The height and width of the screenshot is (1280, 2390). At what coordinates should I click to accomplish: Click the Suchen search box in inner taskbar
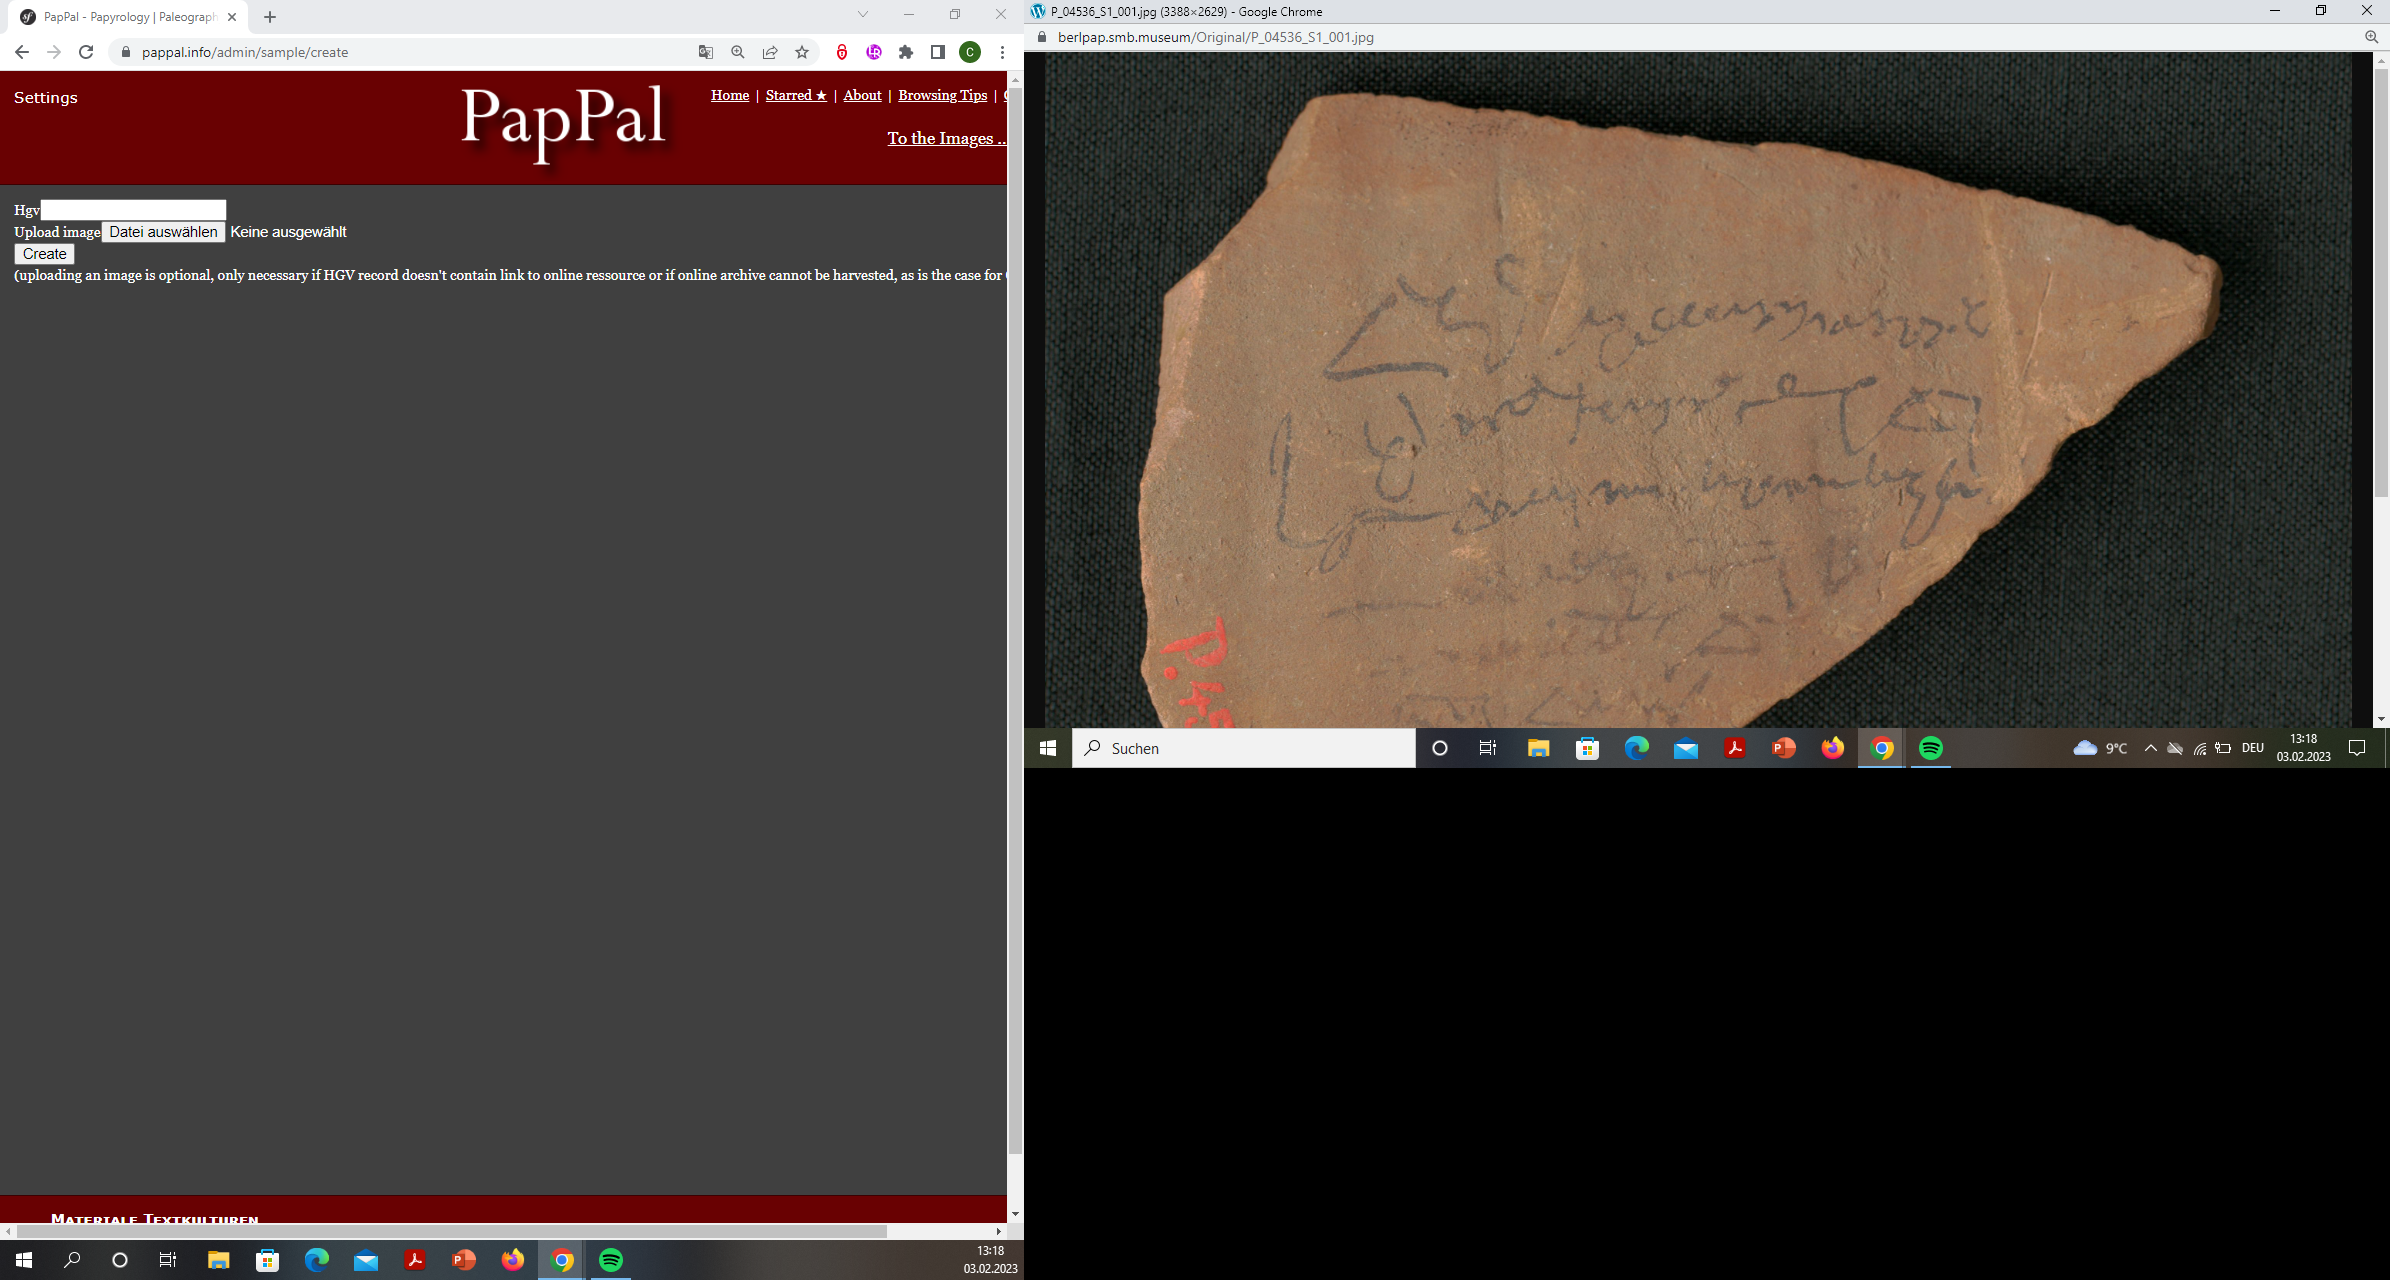pos(1244,748)
